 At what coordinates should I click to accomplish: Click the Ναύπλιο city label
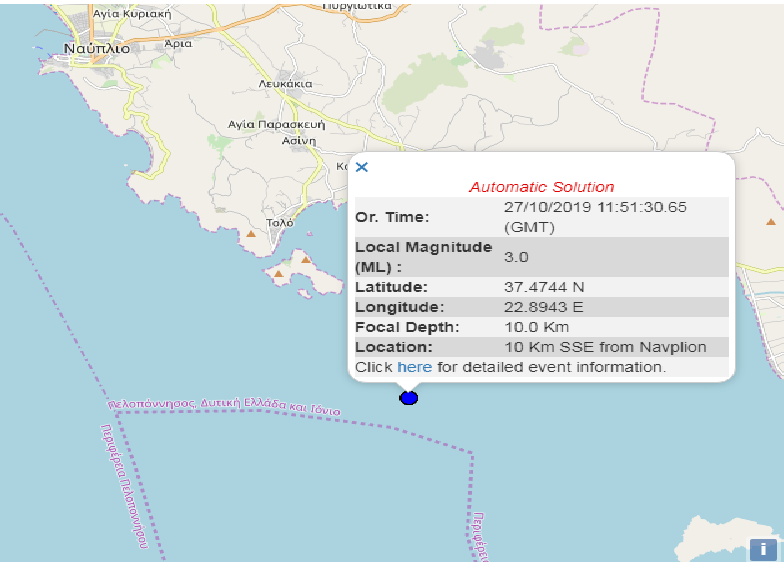coord(95,48)
